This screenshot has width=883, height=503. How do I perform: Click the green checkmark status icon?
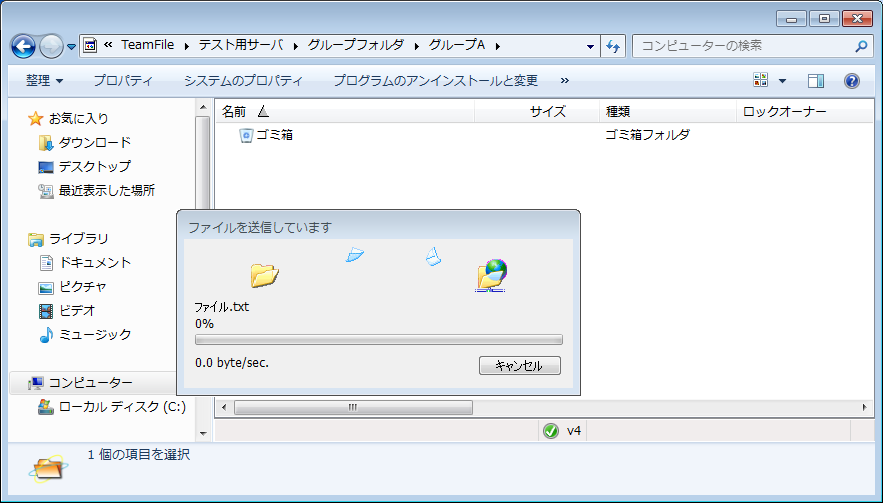[x=550, y=431]
